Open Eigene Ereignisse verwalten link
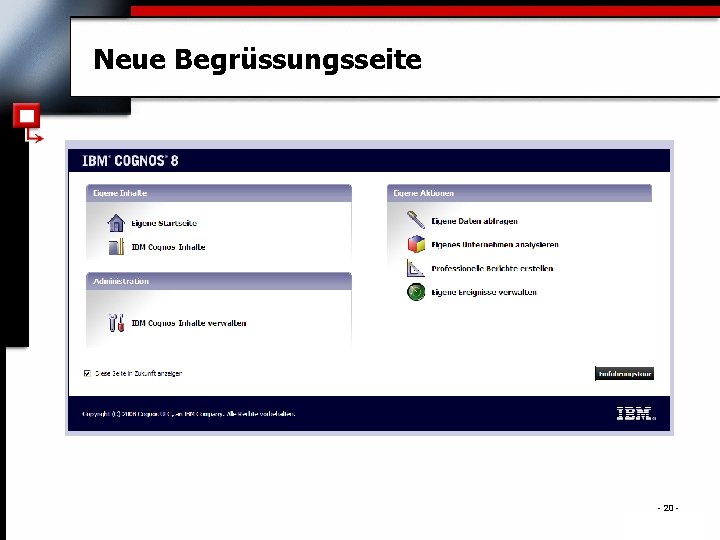 pos(484,292)
